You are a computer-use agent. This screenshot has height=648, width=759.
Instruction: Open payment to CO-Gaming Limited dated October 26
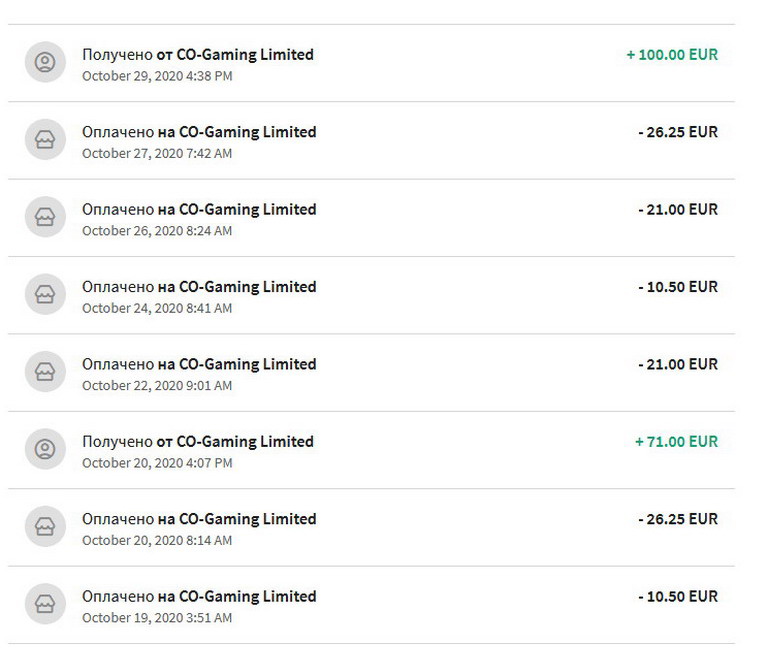click(199, 209)
